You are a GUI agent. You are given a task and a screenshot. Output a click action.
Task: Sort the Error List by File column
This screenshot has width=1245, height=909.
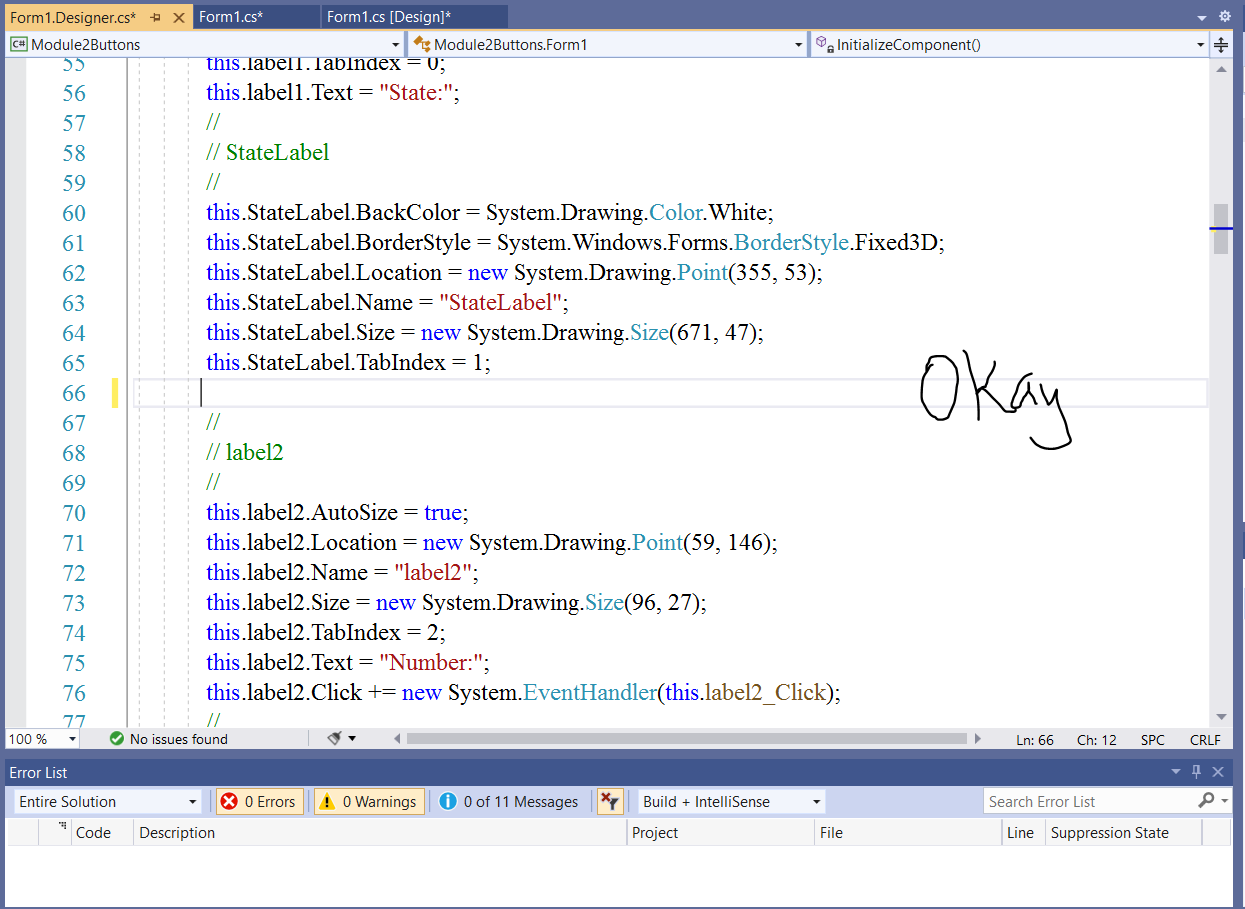point(907,832)
